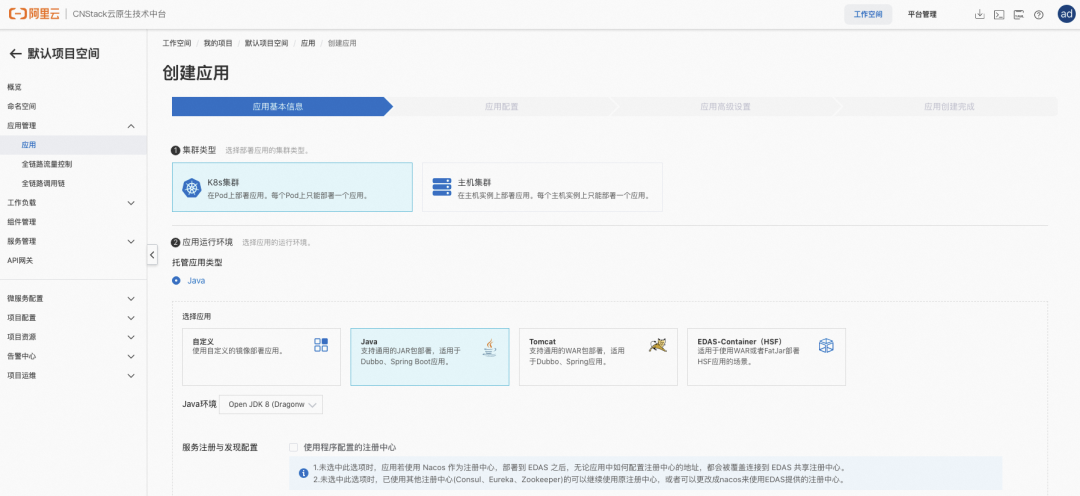Image resolution: width=1080 pixels, height=496 pixels.
Task: Select the K8s集群 cluster type card
Action: 292,187
